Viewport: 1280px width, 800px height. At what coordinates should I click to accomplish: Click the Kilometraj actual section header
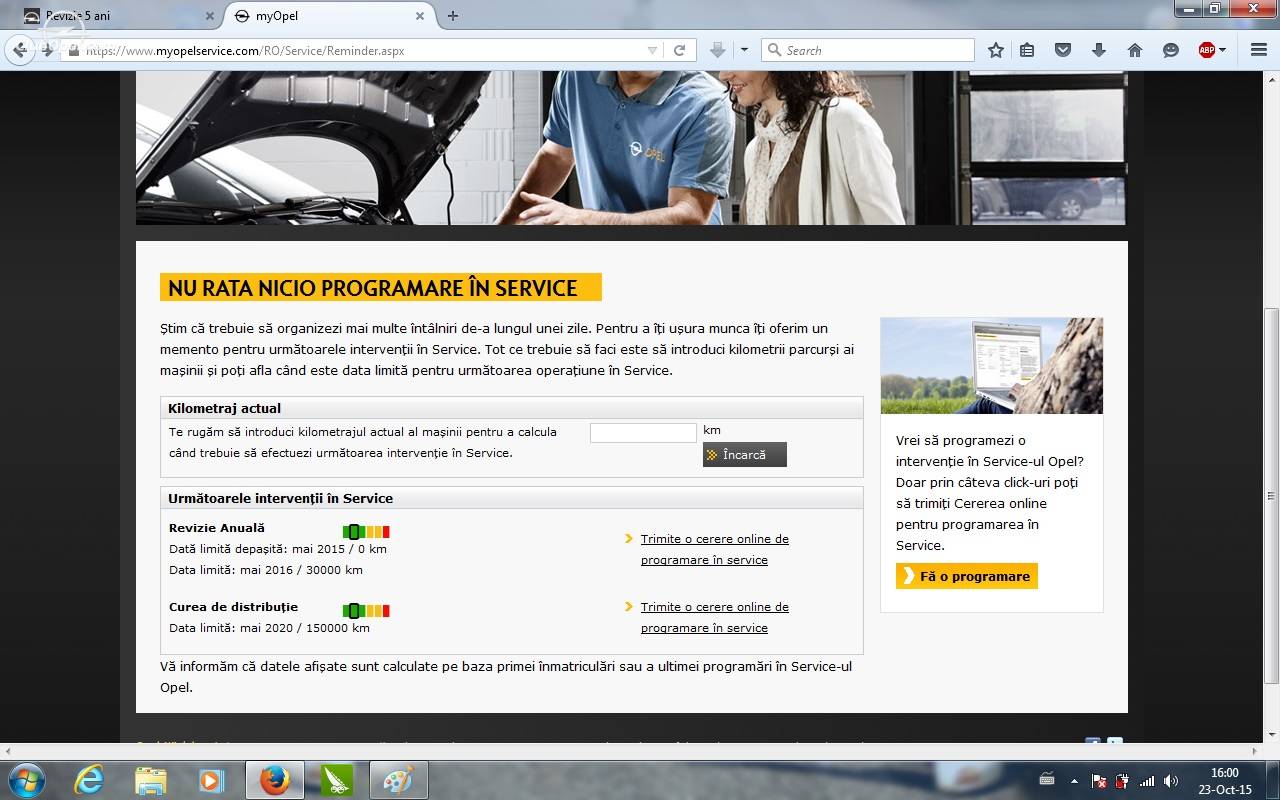[511, 408]
